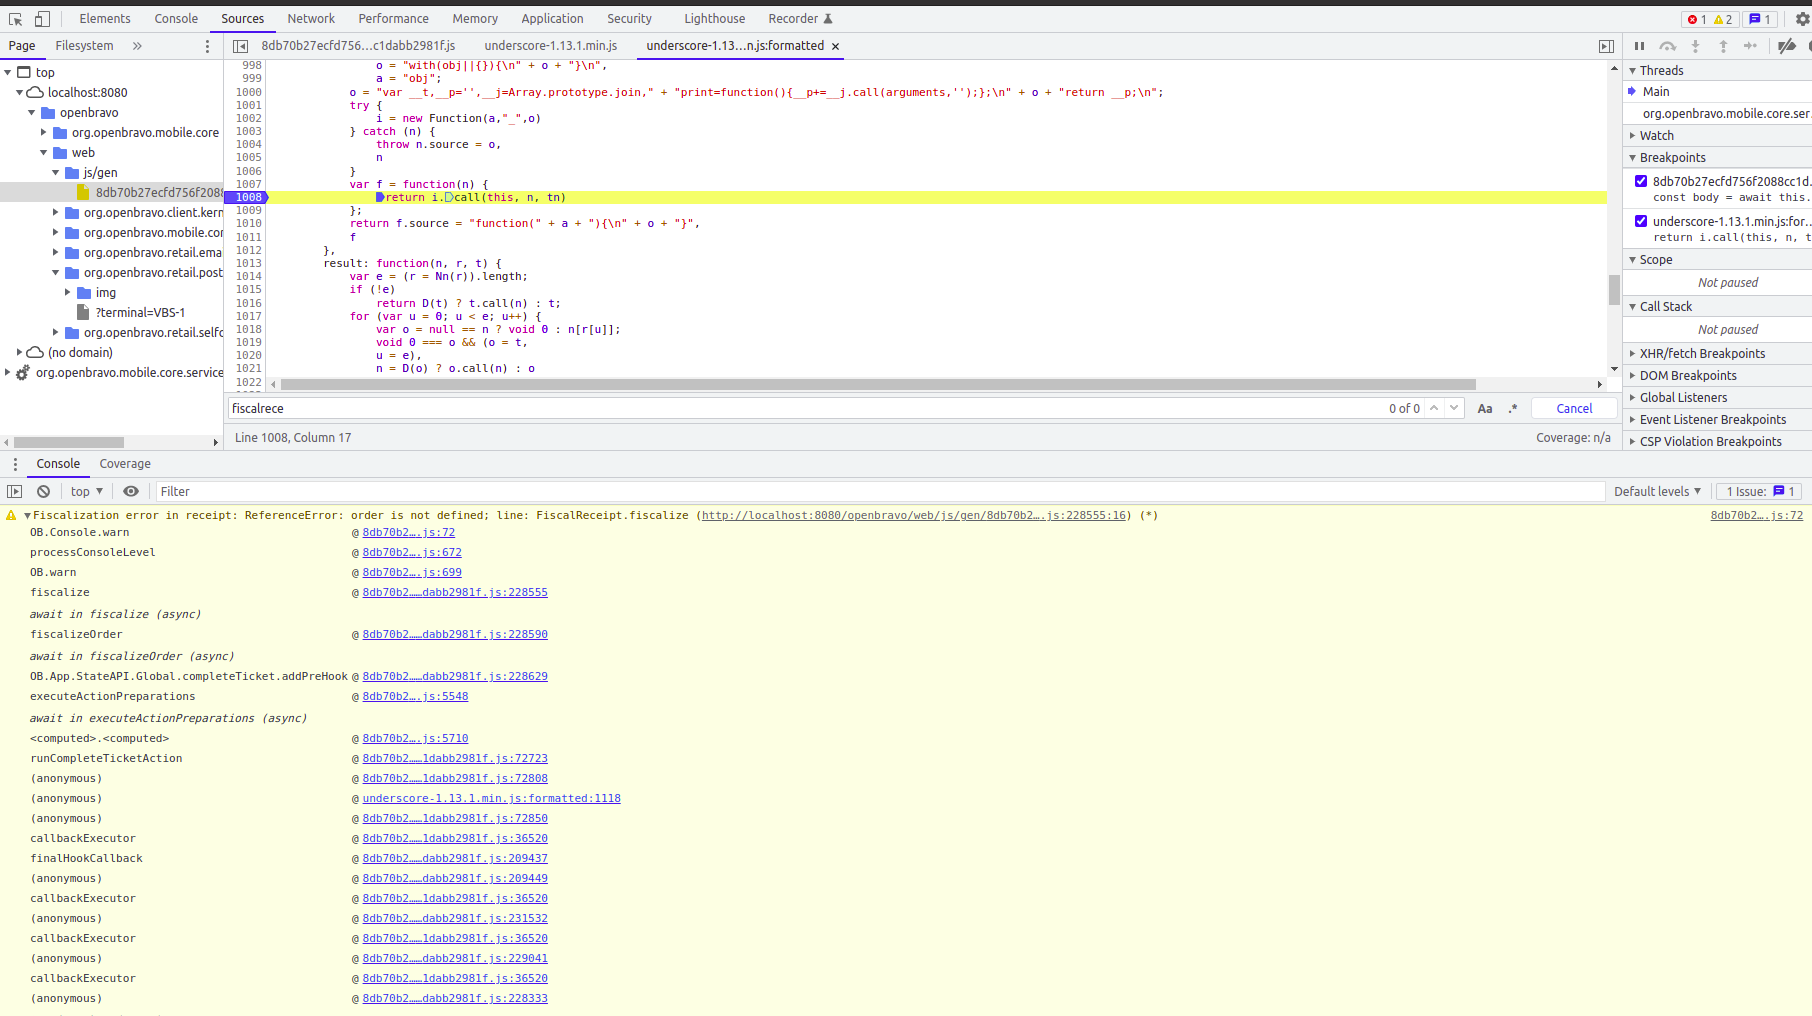Open the Coverage drawer tab
The width and height of the screenshot is (1812, 1016).
[125, 464]
